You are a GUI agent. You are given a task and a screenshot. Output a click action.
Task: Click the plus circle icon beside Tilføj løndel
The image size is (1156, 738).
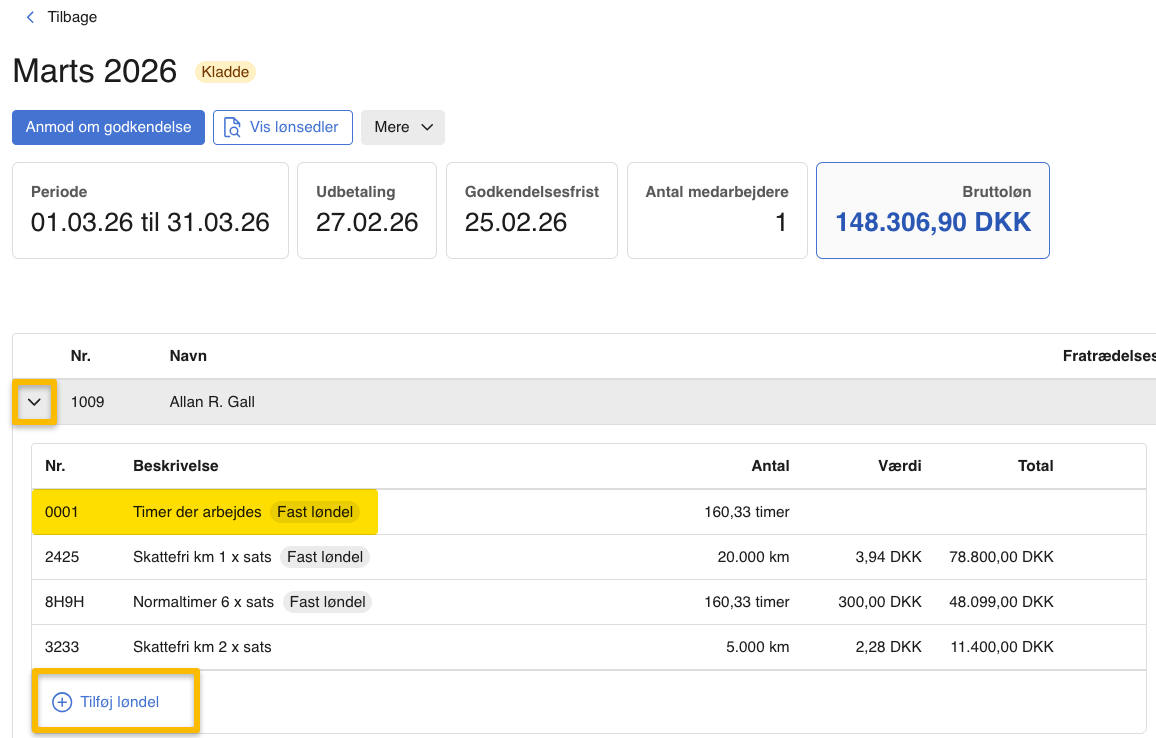coord(62,702)
